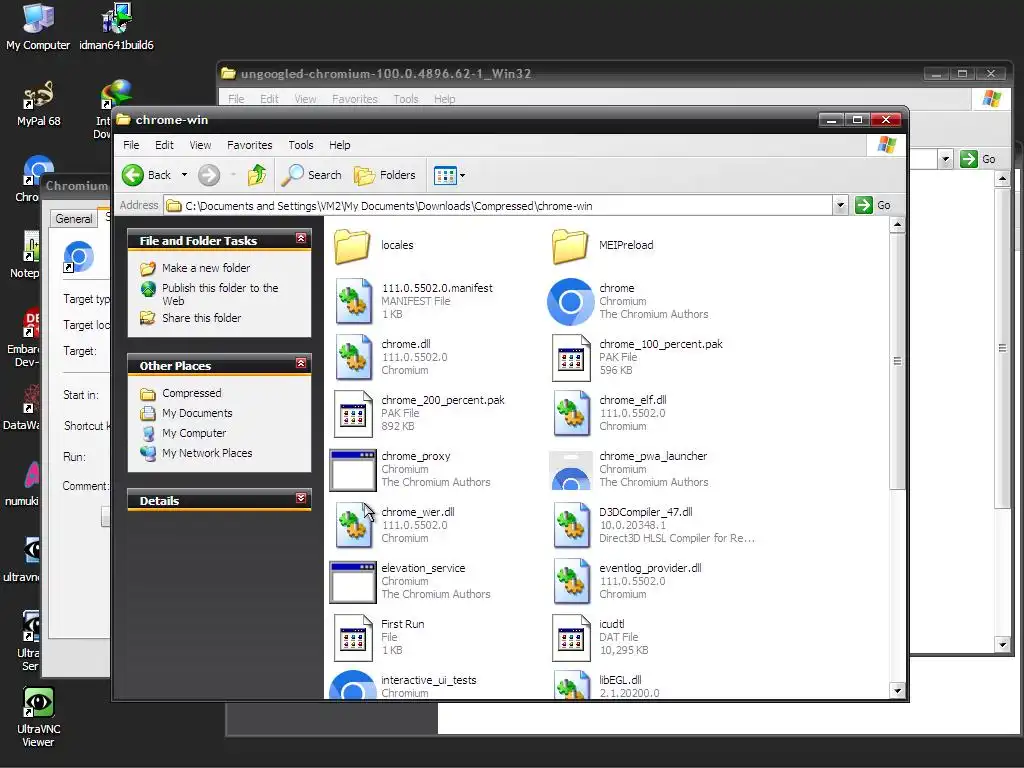Select the interactive_ui_tests application icon
The width and height of the screenshot is (1024, 768).
353,685
